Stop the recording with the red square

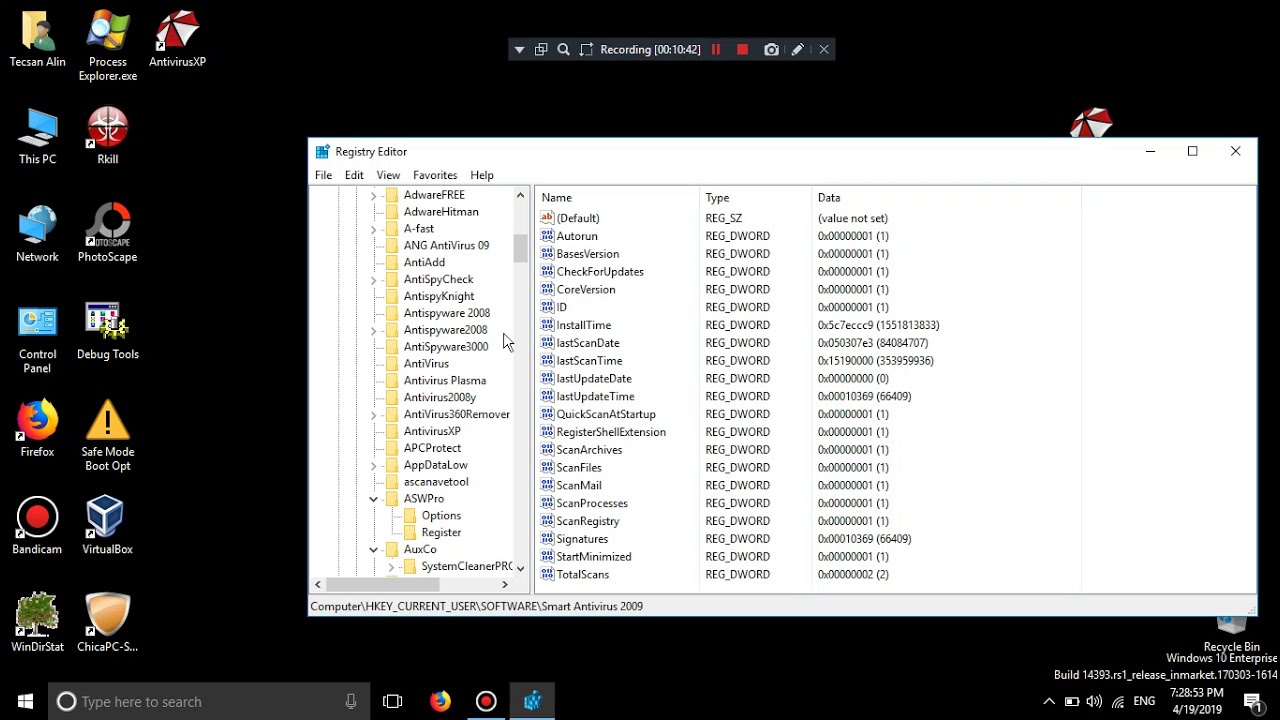point(742,49)
